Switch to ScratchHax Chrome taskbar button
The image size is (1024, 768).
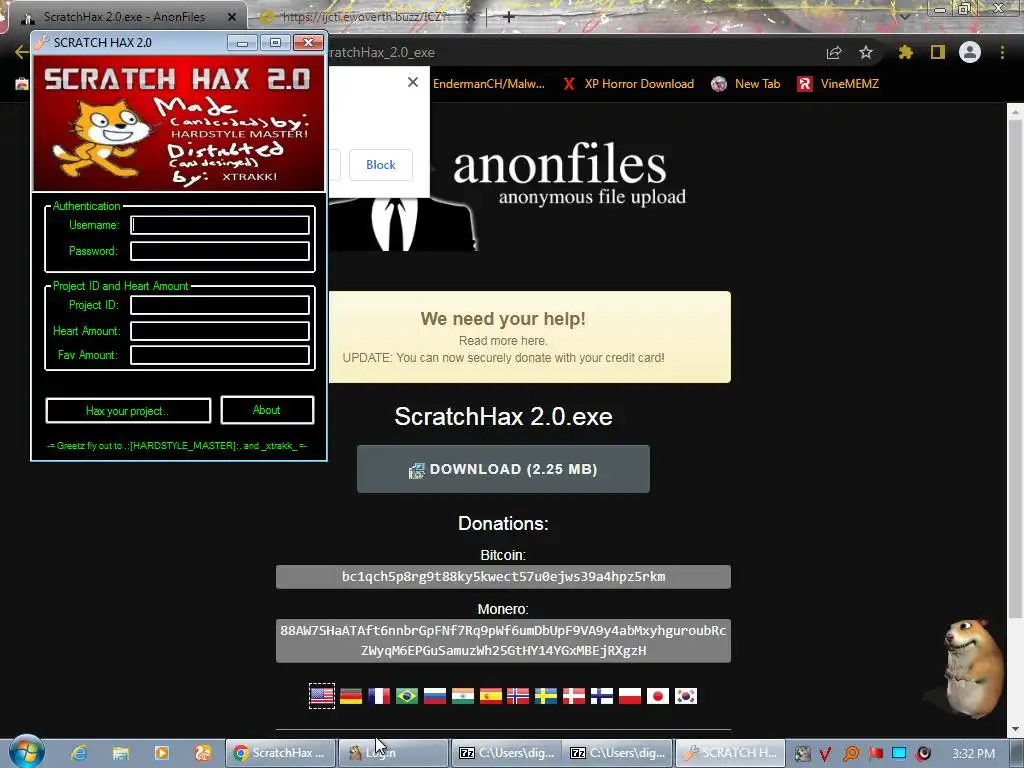point(280,753)
